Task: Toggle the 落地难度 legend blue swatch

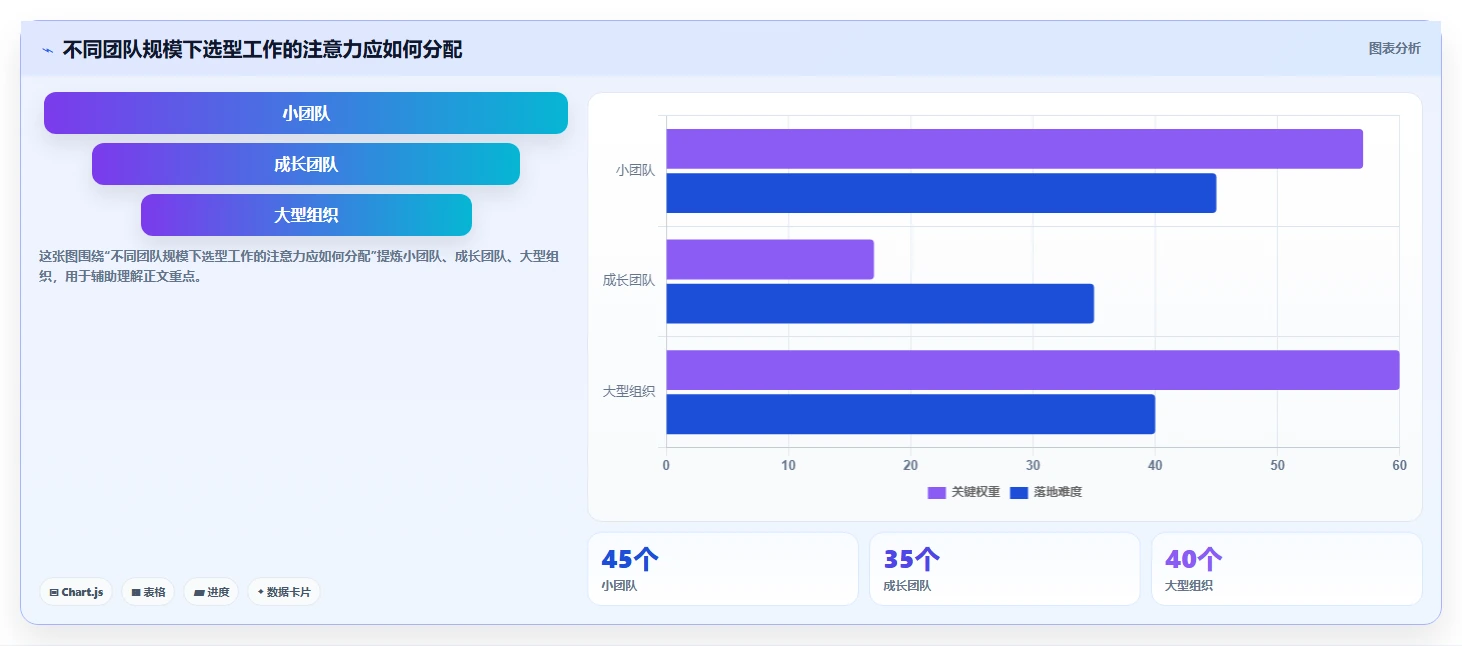Action: 1019,492
